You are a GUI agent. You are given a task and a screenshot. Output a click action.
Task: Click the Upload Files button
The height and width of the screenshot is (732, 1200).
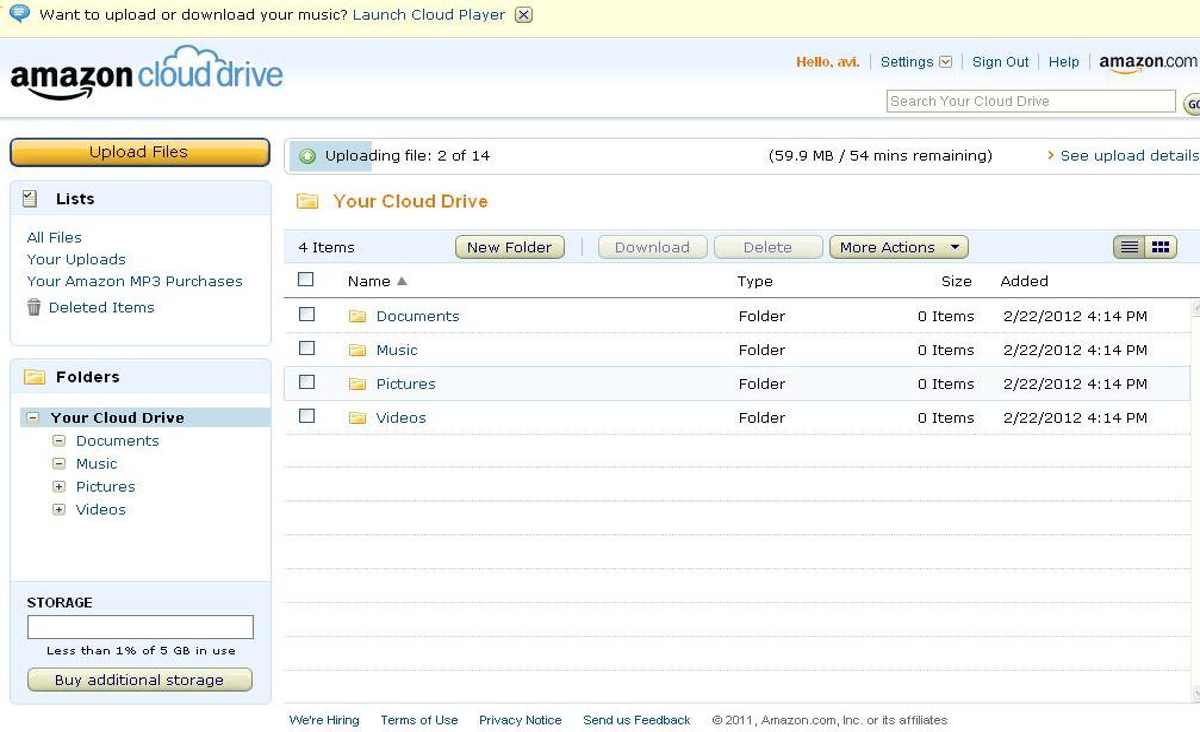[x=139, y=152]
